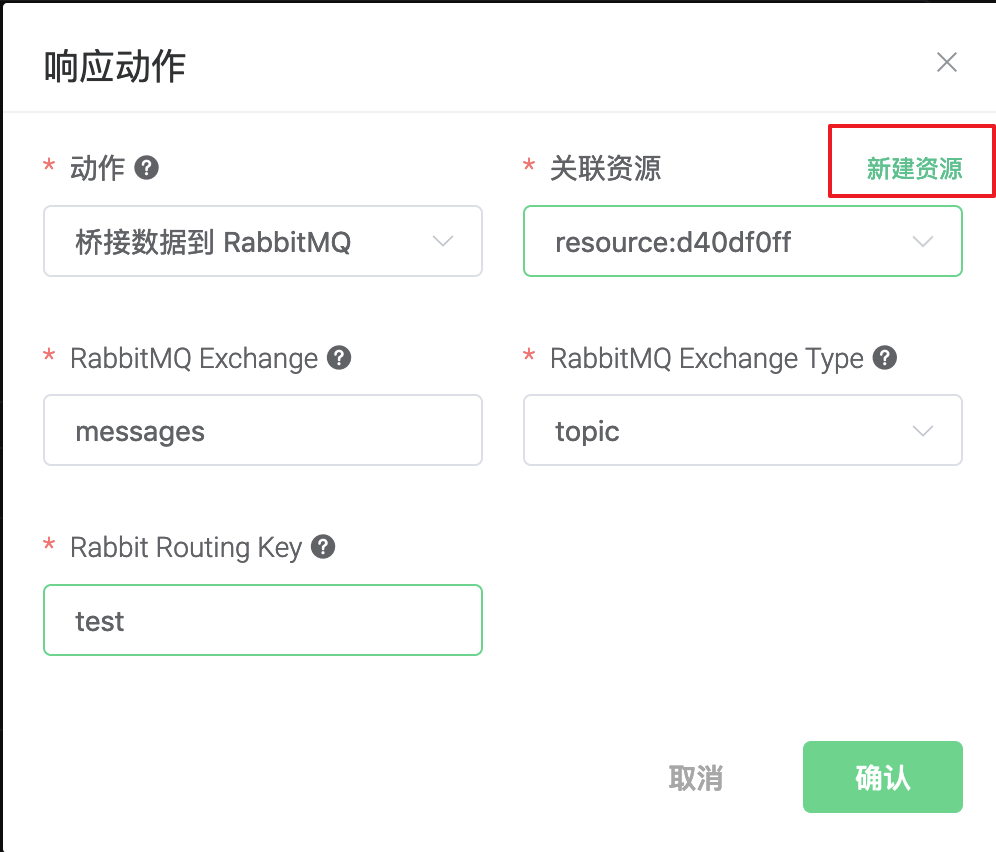The image size is (996, 852).
Task: Click the 'RabbitMQ Exchange Type' label text
Action: [706, 359]
